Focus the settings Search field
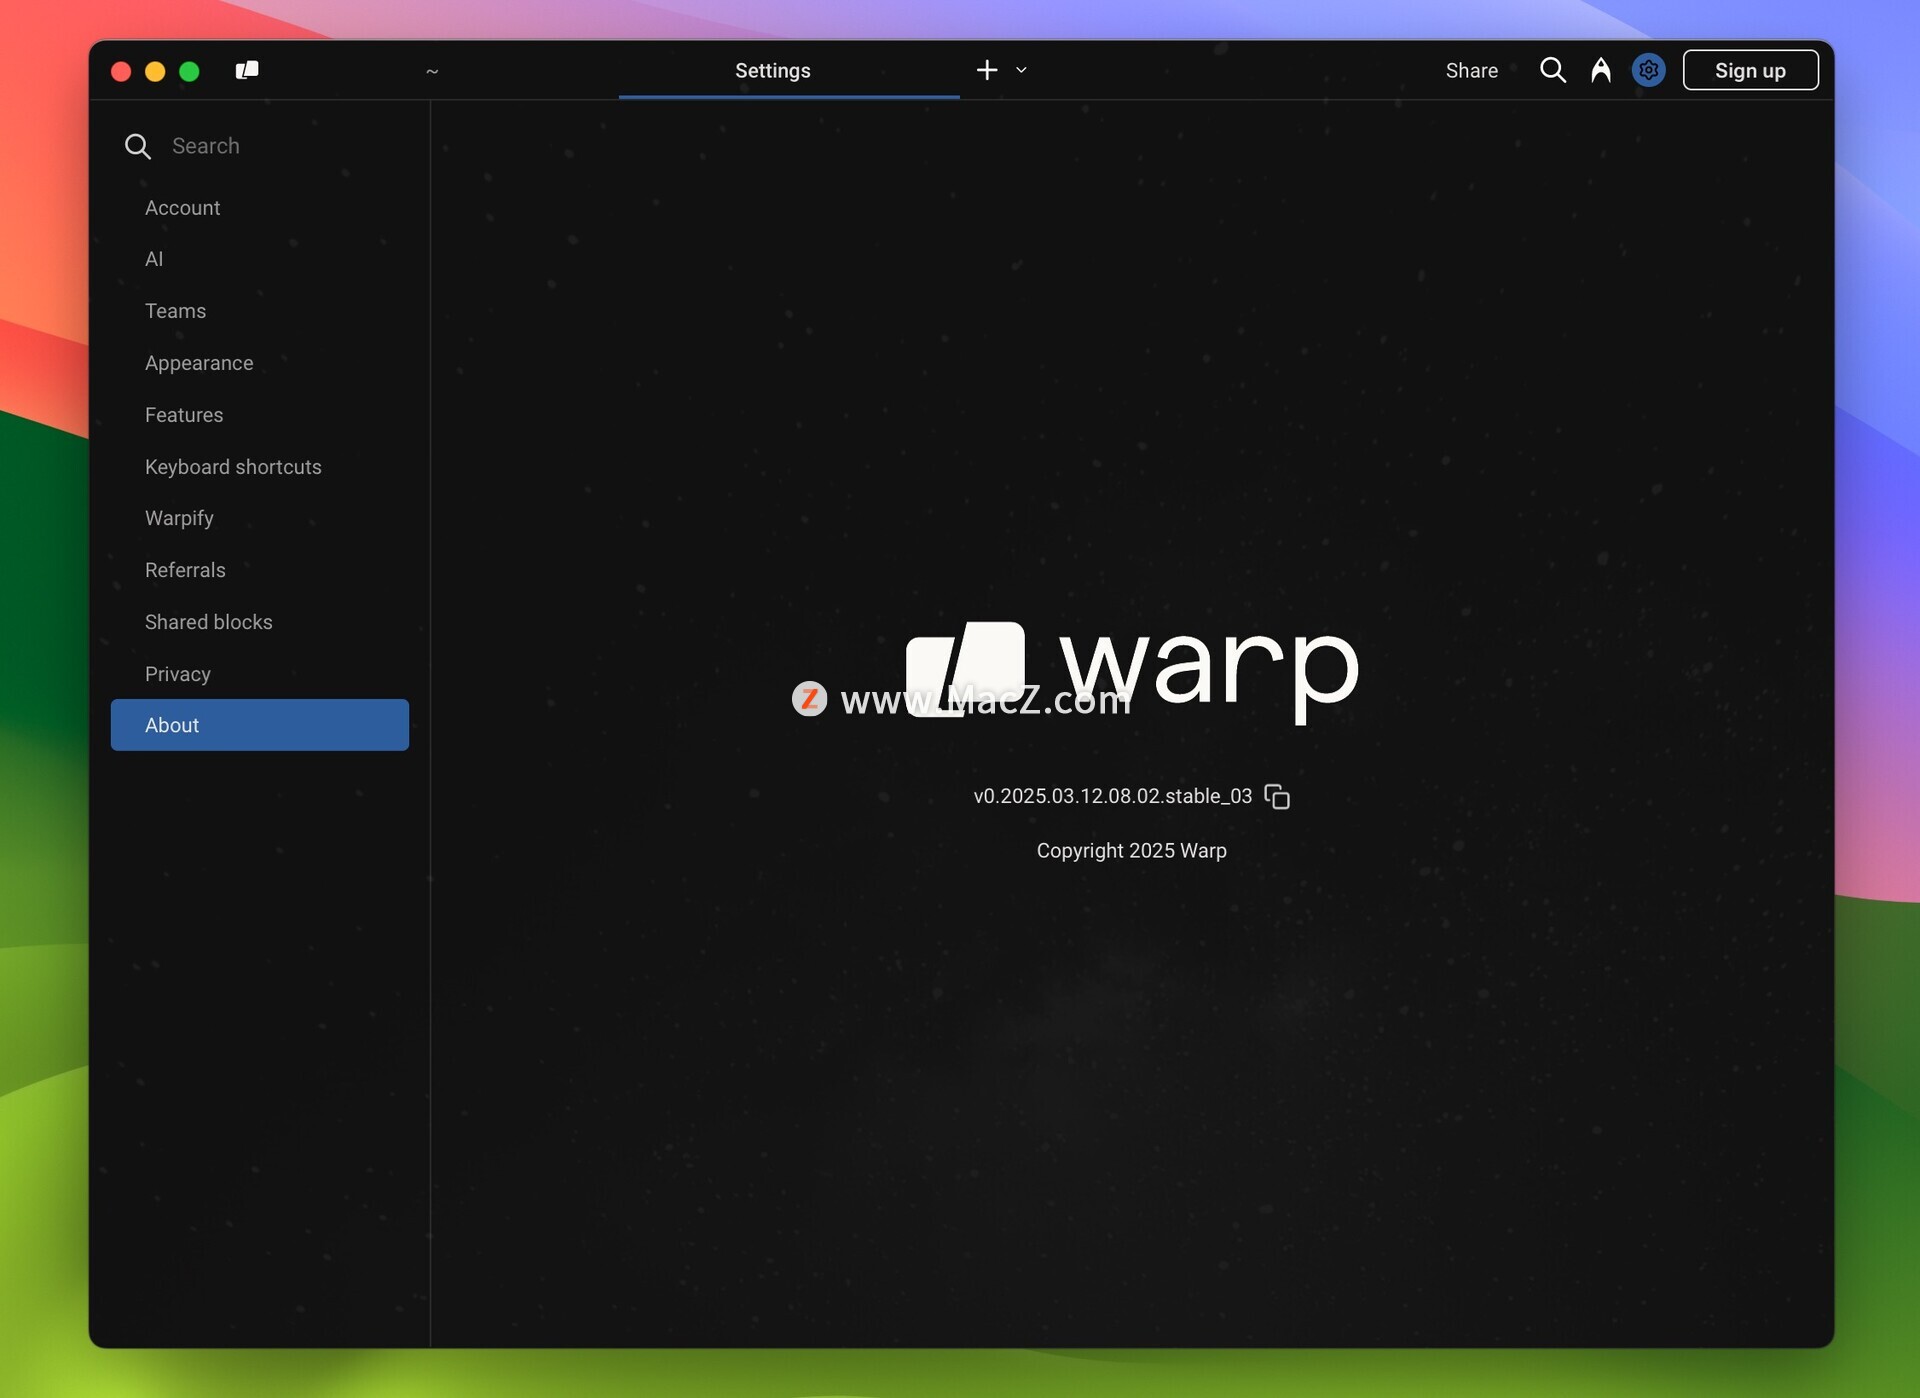Screen dimensions: 1920x1398 [260, 146]
